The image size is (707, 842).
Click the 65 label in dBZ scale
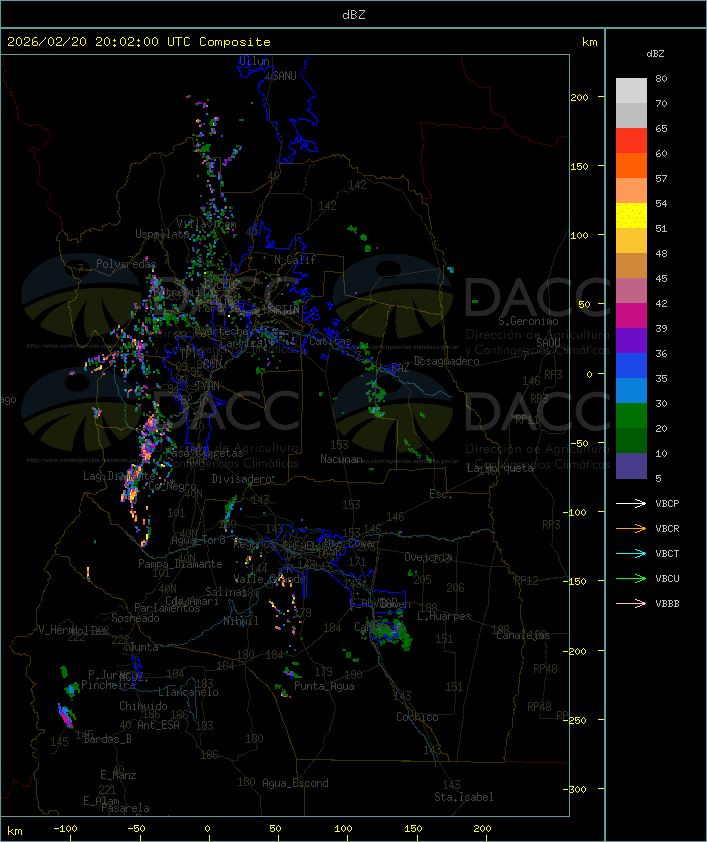click(661, 129)
